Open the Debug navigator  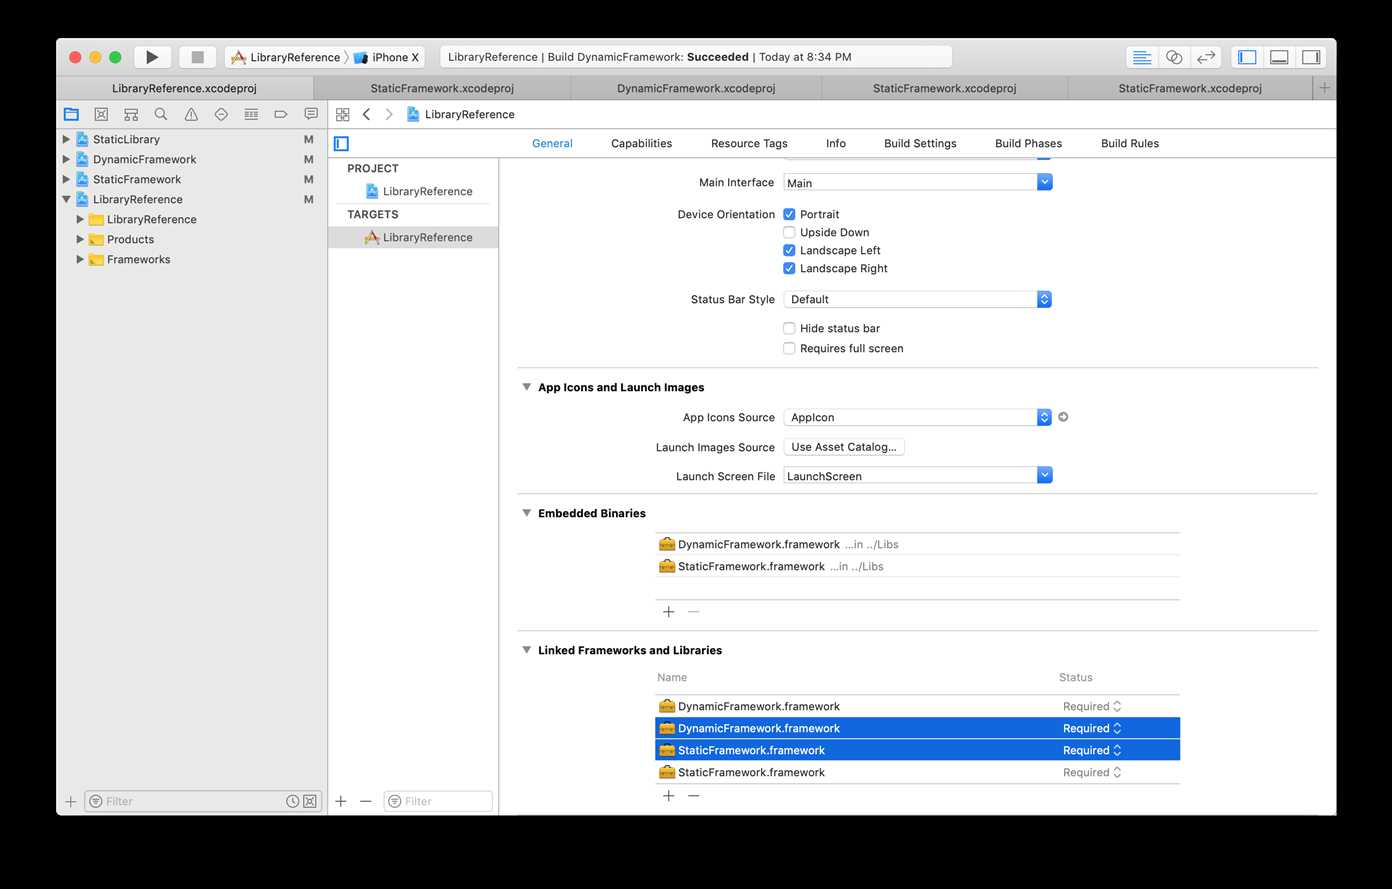pyautogui.click(x=251, y=114)
